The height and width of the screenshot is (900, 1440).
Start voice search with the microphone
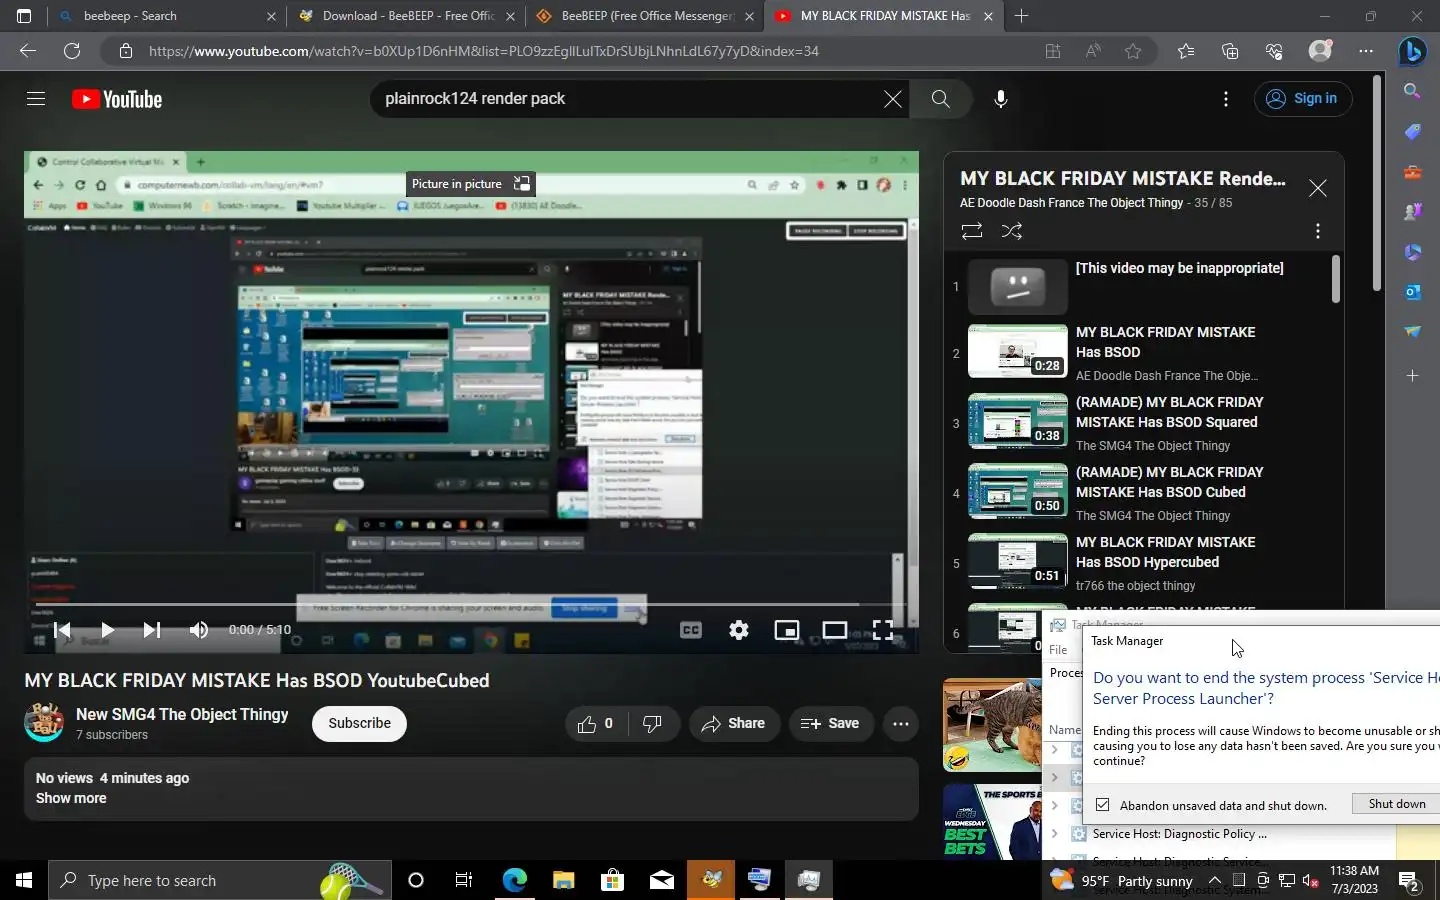click(1000, 99)
